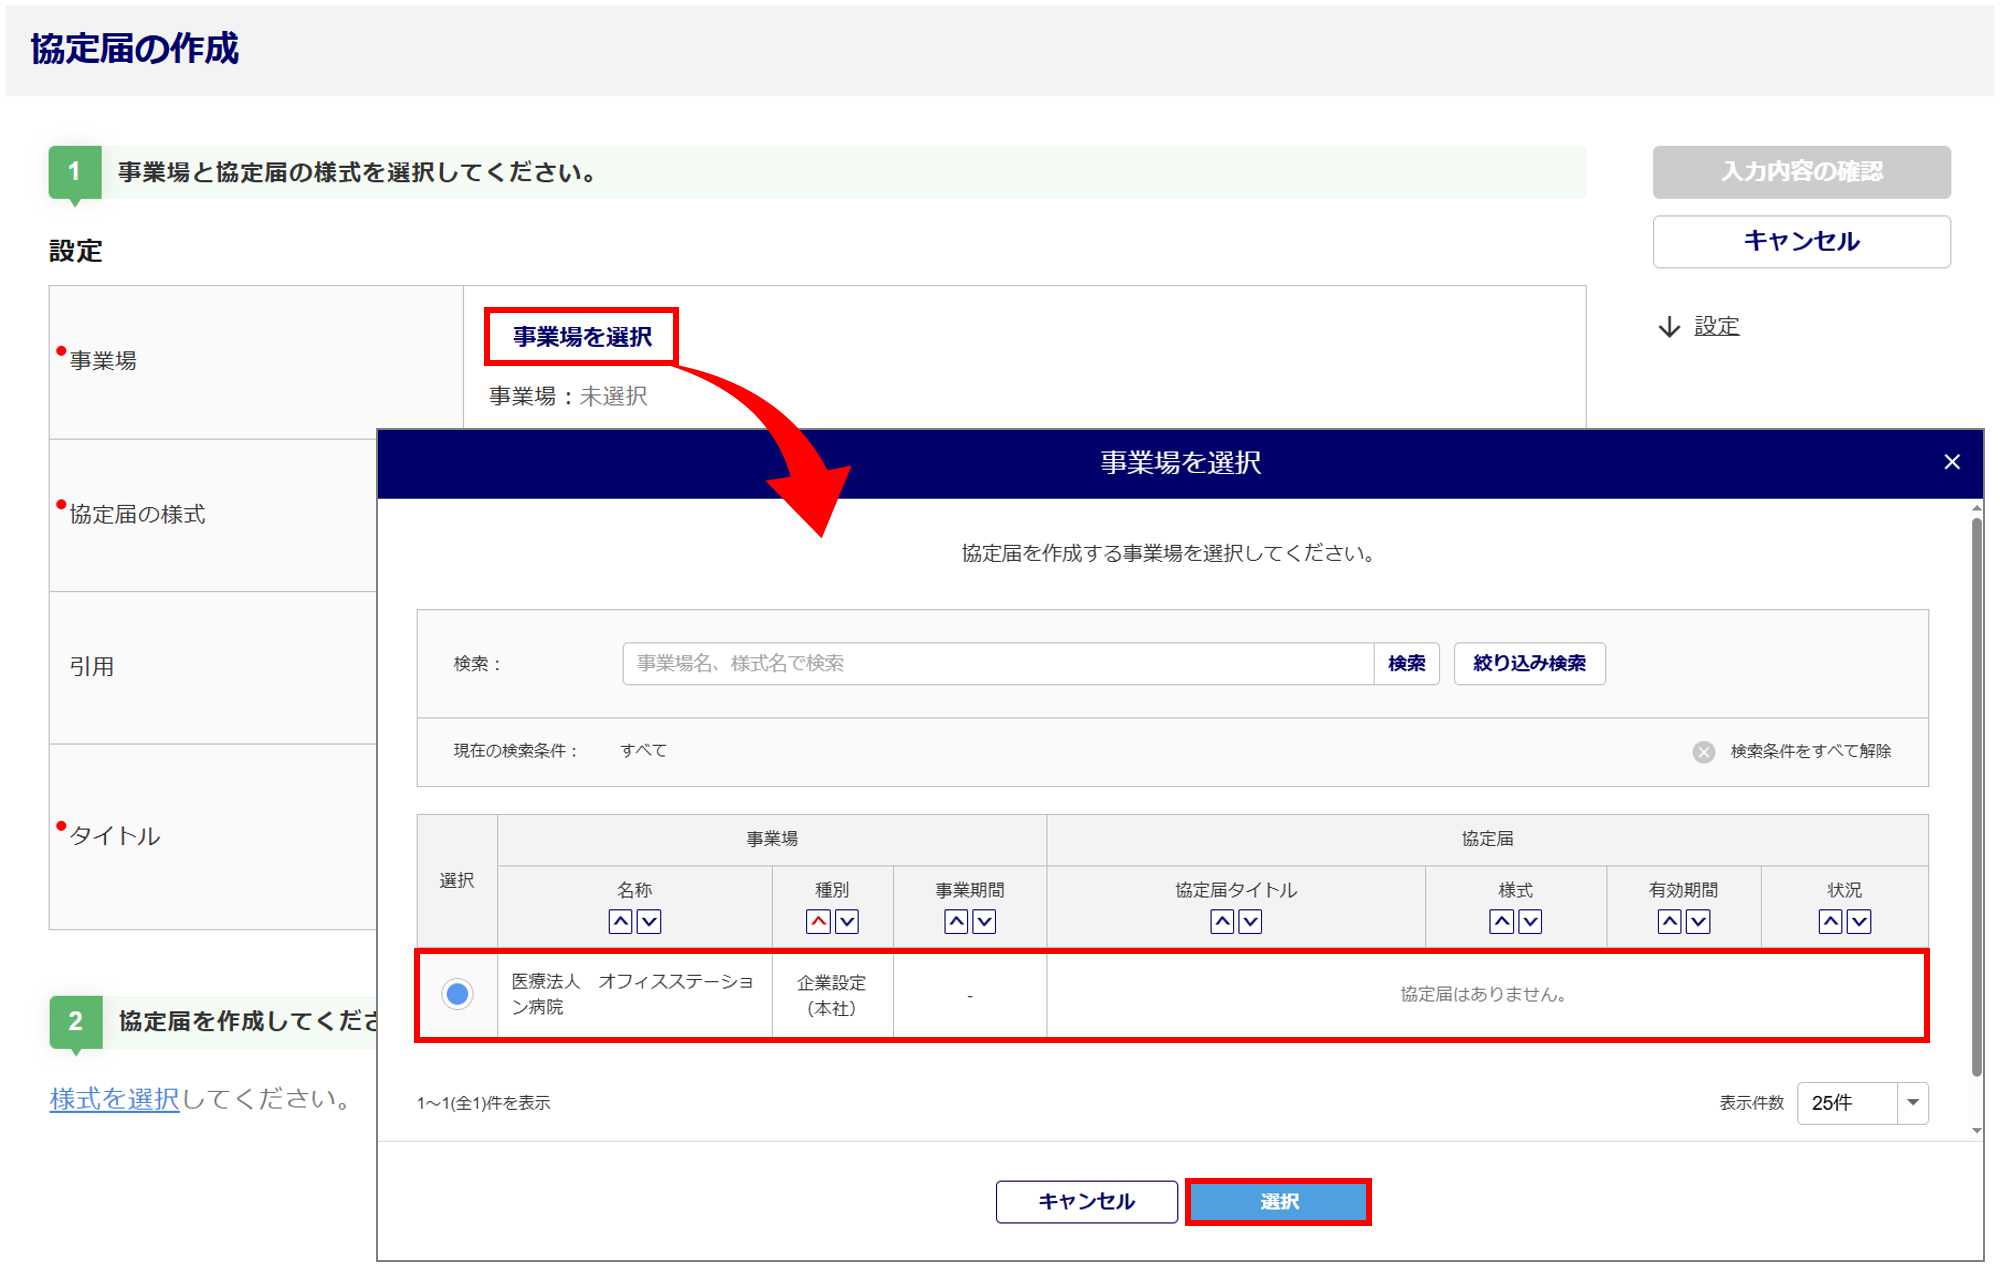Sort 名称 column descending arrow
Screen dimensions: 2000x1280
649,921
